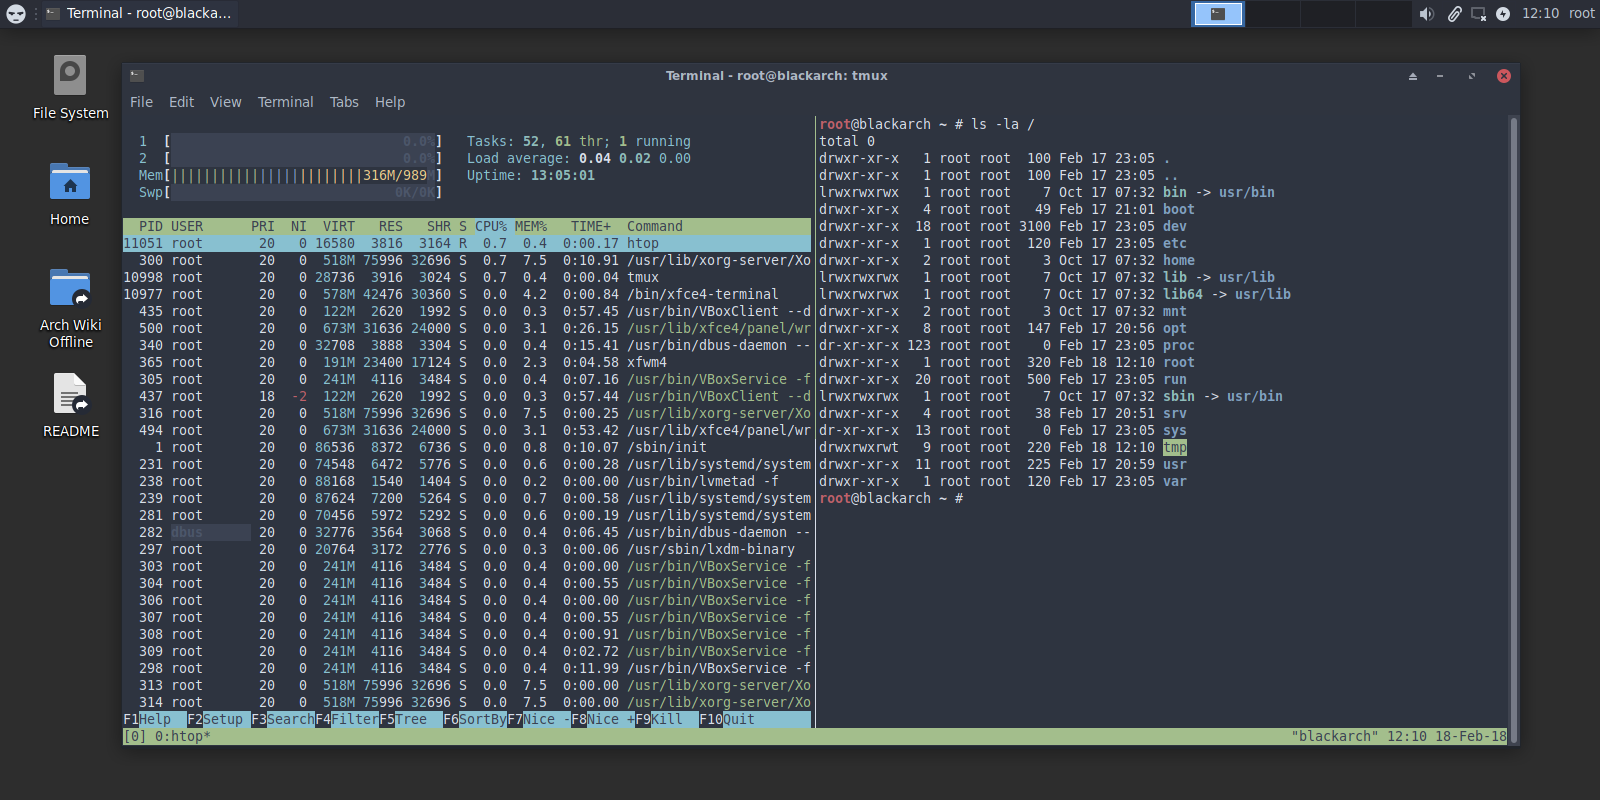Click F6 SortBy in htop footer

475,719
